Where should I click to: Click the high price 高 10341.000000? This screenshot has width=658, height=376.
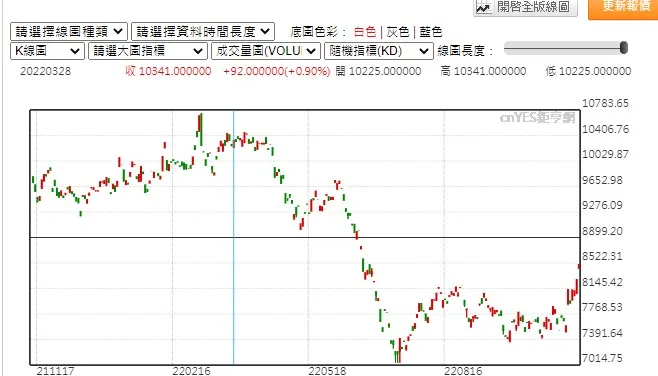coord(483,71)
